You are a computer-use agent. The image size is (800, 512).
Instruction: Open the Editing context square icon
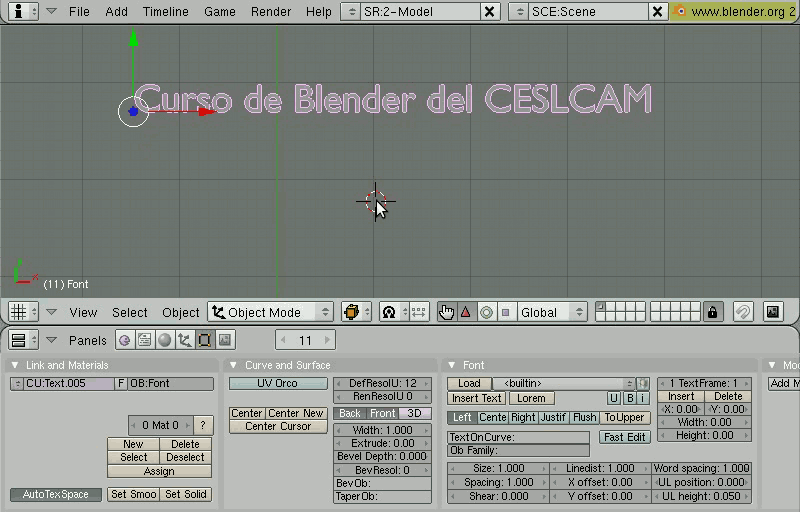pyautogui.click(x=205, y=340)
